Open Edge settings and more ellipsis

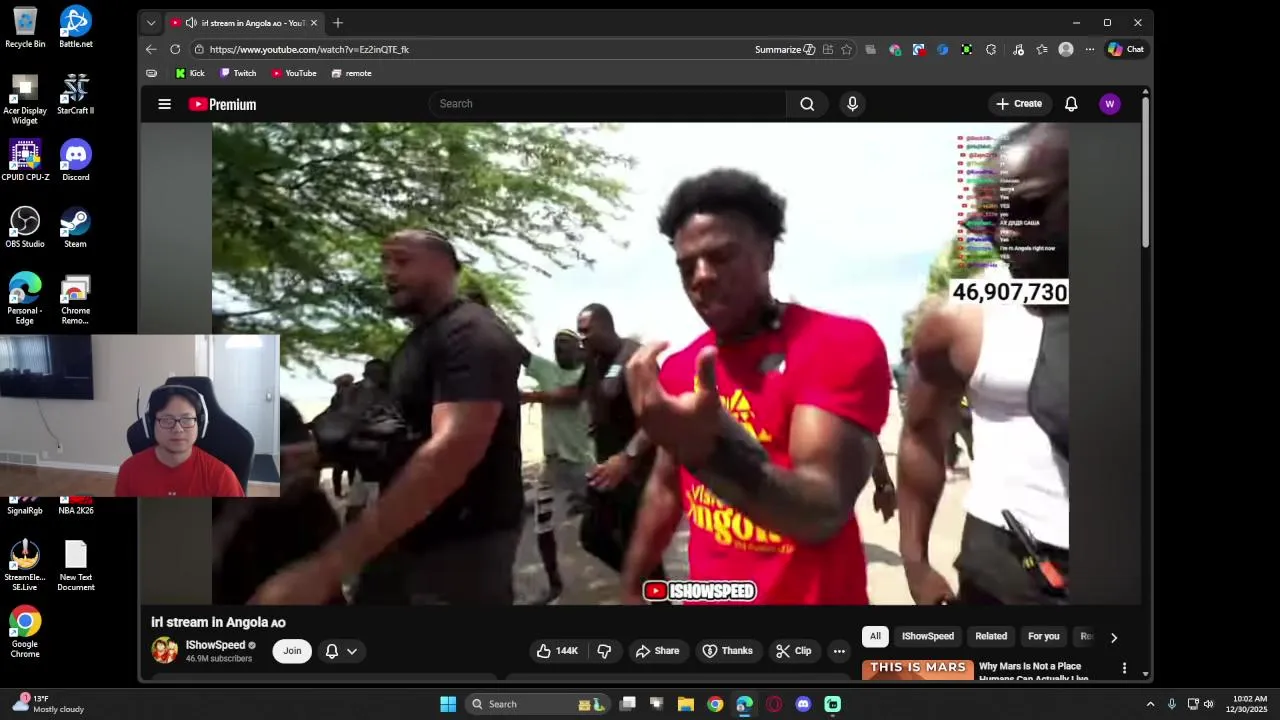pyautogui.click(x=1090, y=49)
